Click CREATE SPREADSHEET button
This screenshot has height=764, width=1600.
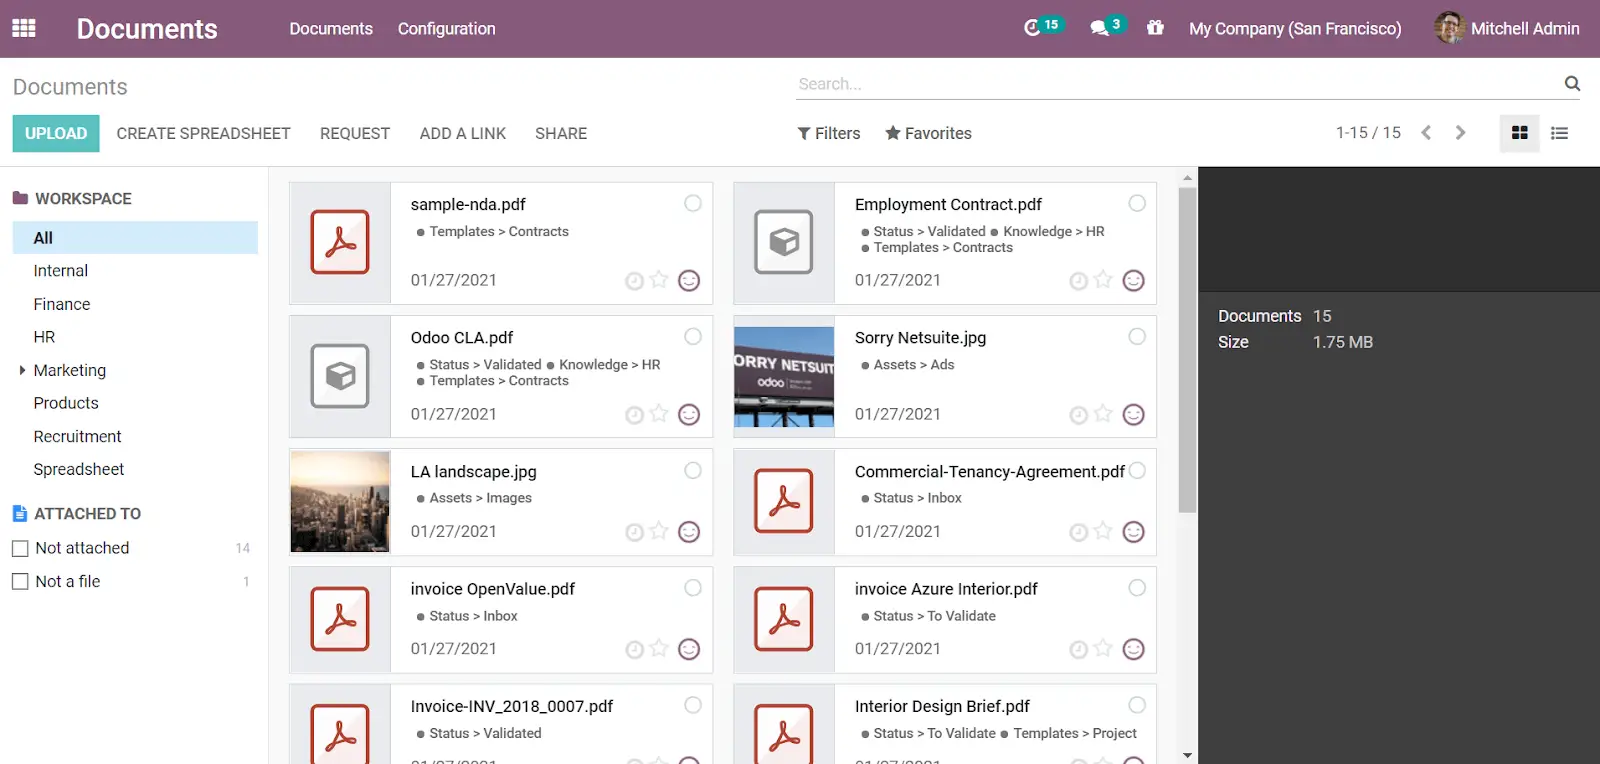coord(203,133)
